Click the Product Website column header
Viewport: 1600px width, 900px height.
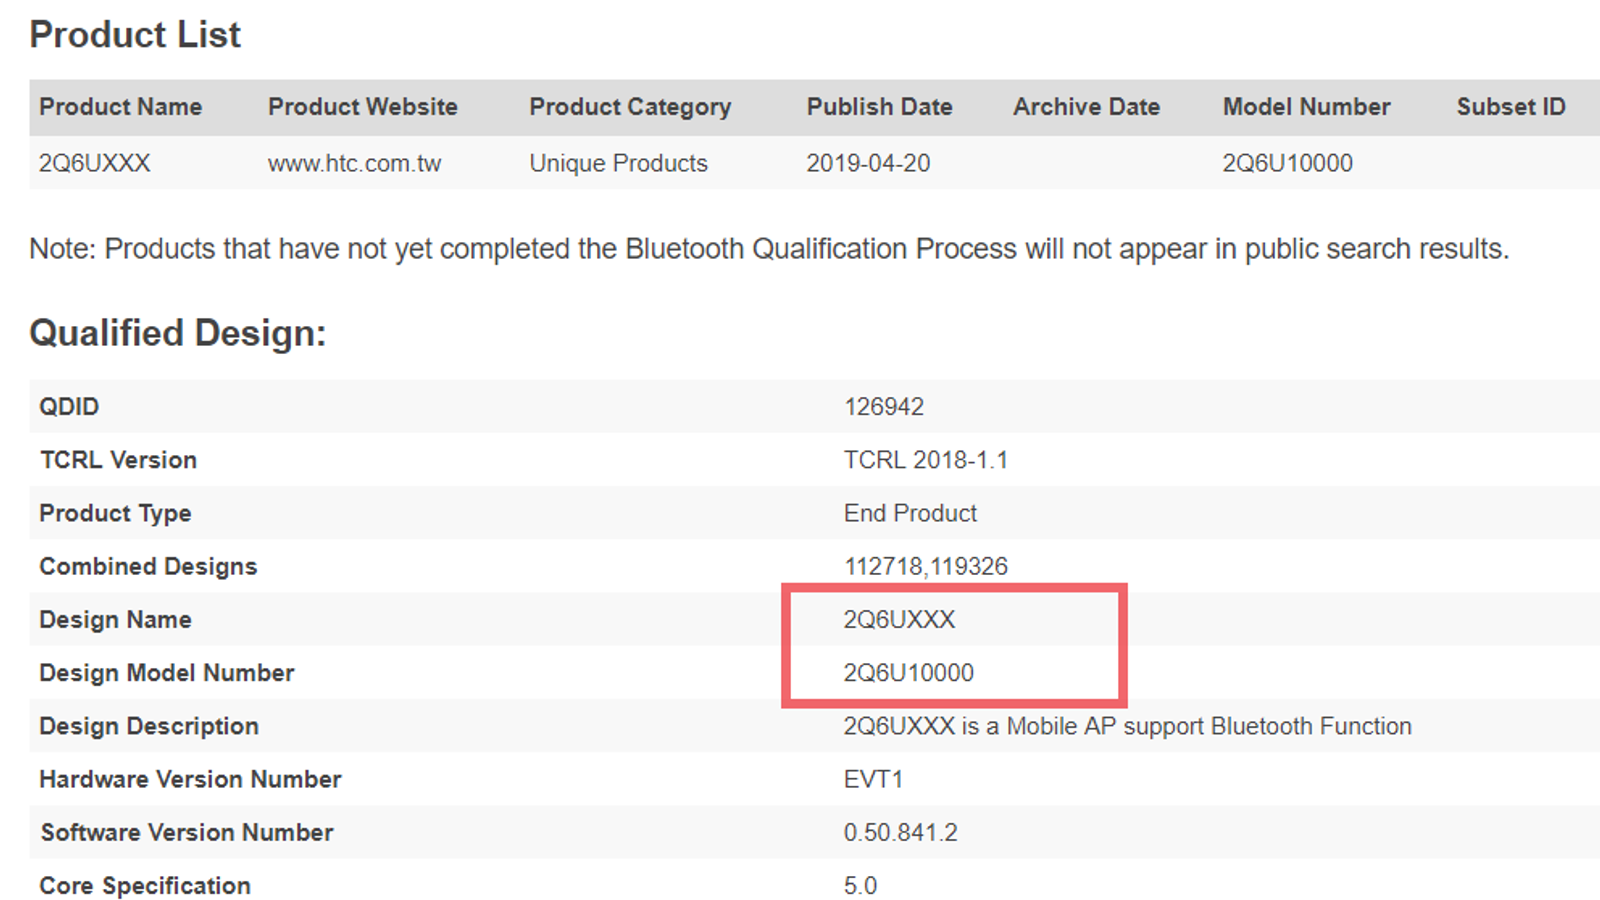pyautogui.click(x=362, y=107)
